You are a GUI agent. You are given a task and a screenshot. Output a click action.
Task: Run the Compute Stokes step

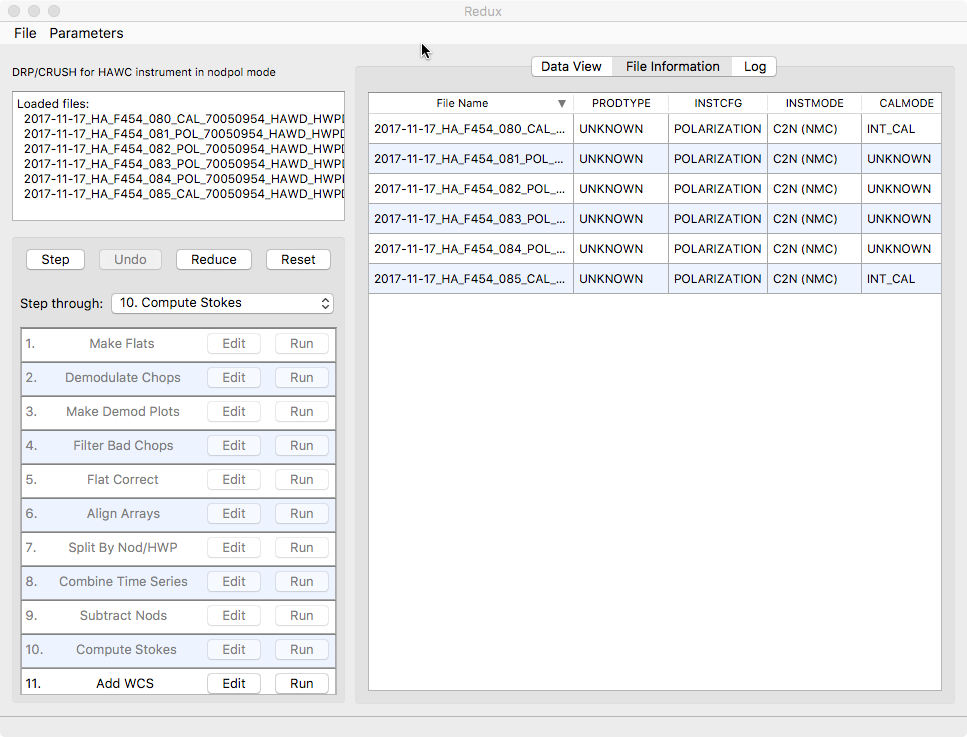(x=302, y=649)
